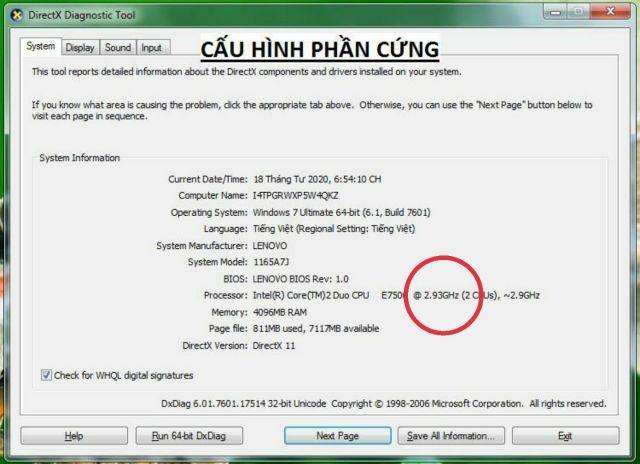Click the maximize window button
This screenshot has width=640, height=464.
coord(579,11)
